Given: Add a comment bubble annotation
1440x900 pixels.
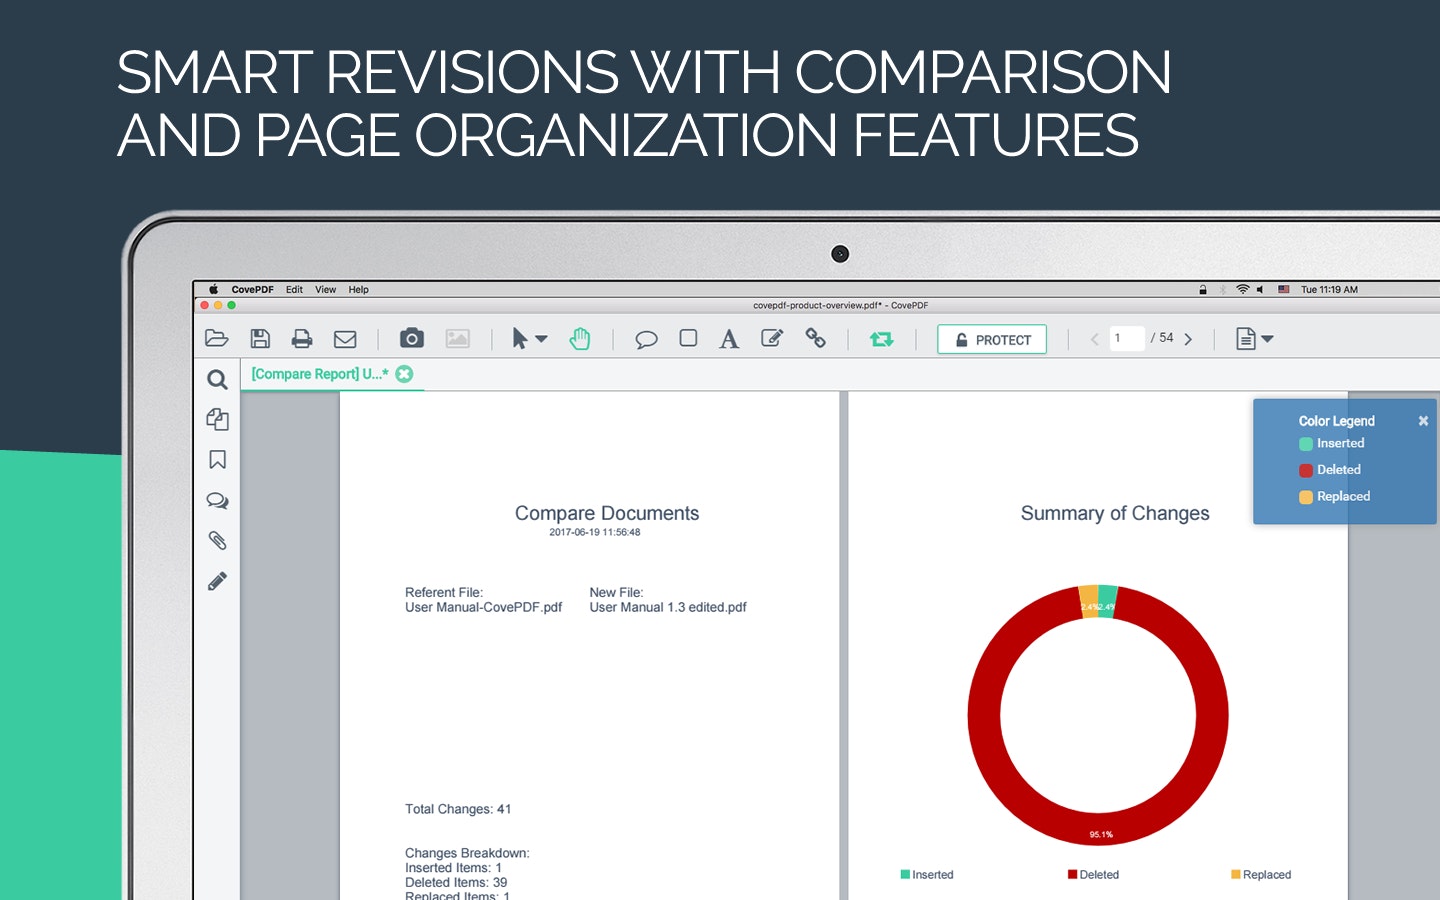Looking at the screenshot, I should [646, 340].
